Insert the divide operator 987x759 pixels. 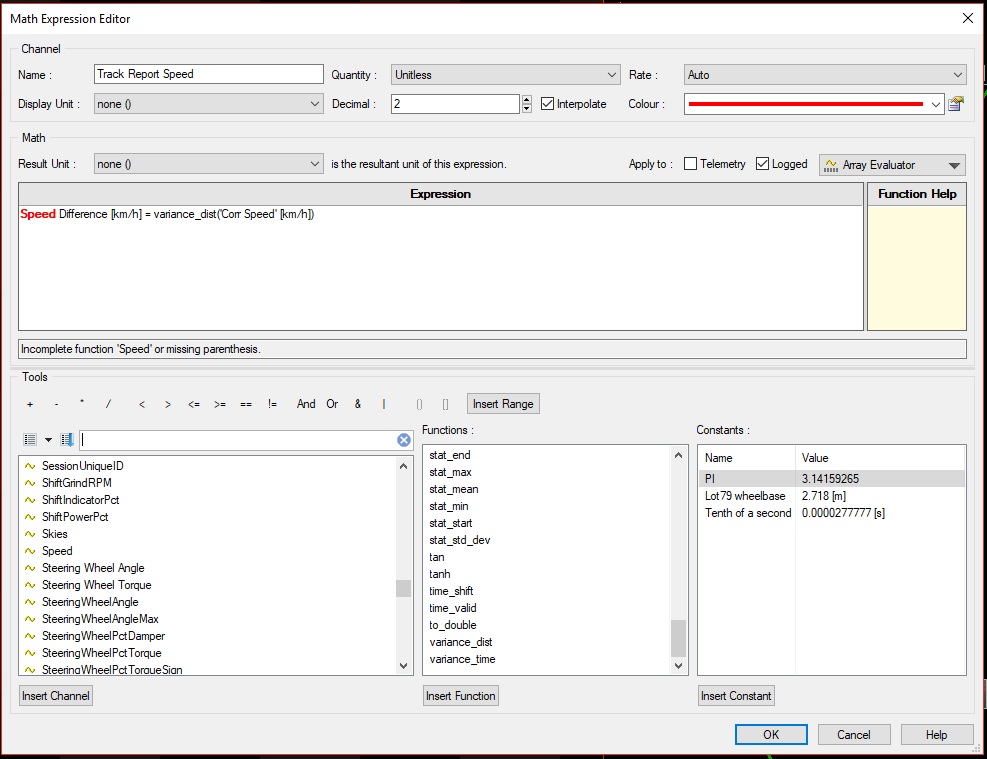[108, 404]
